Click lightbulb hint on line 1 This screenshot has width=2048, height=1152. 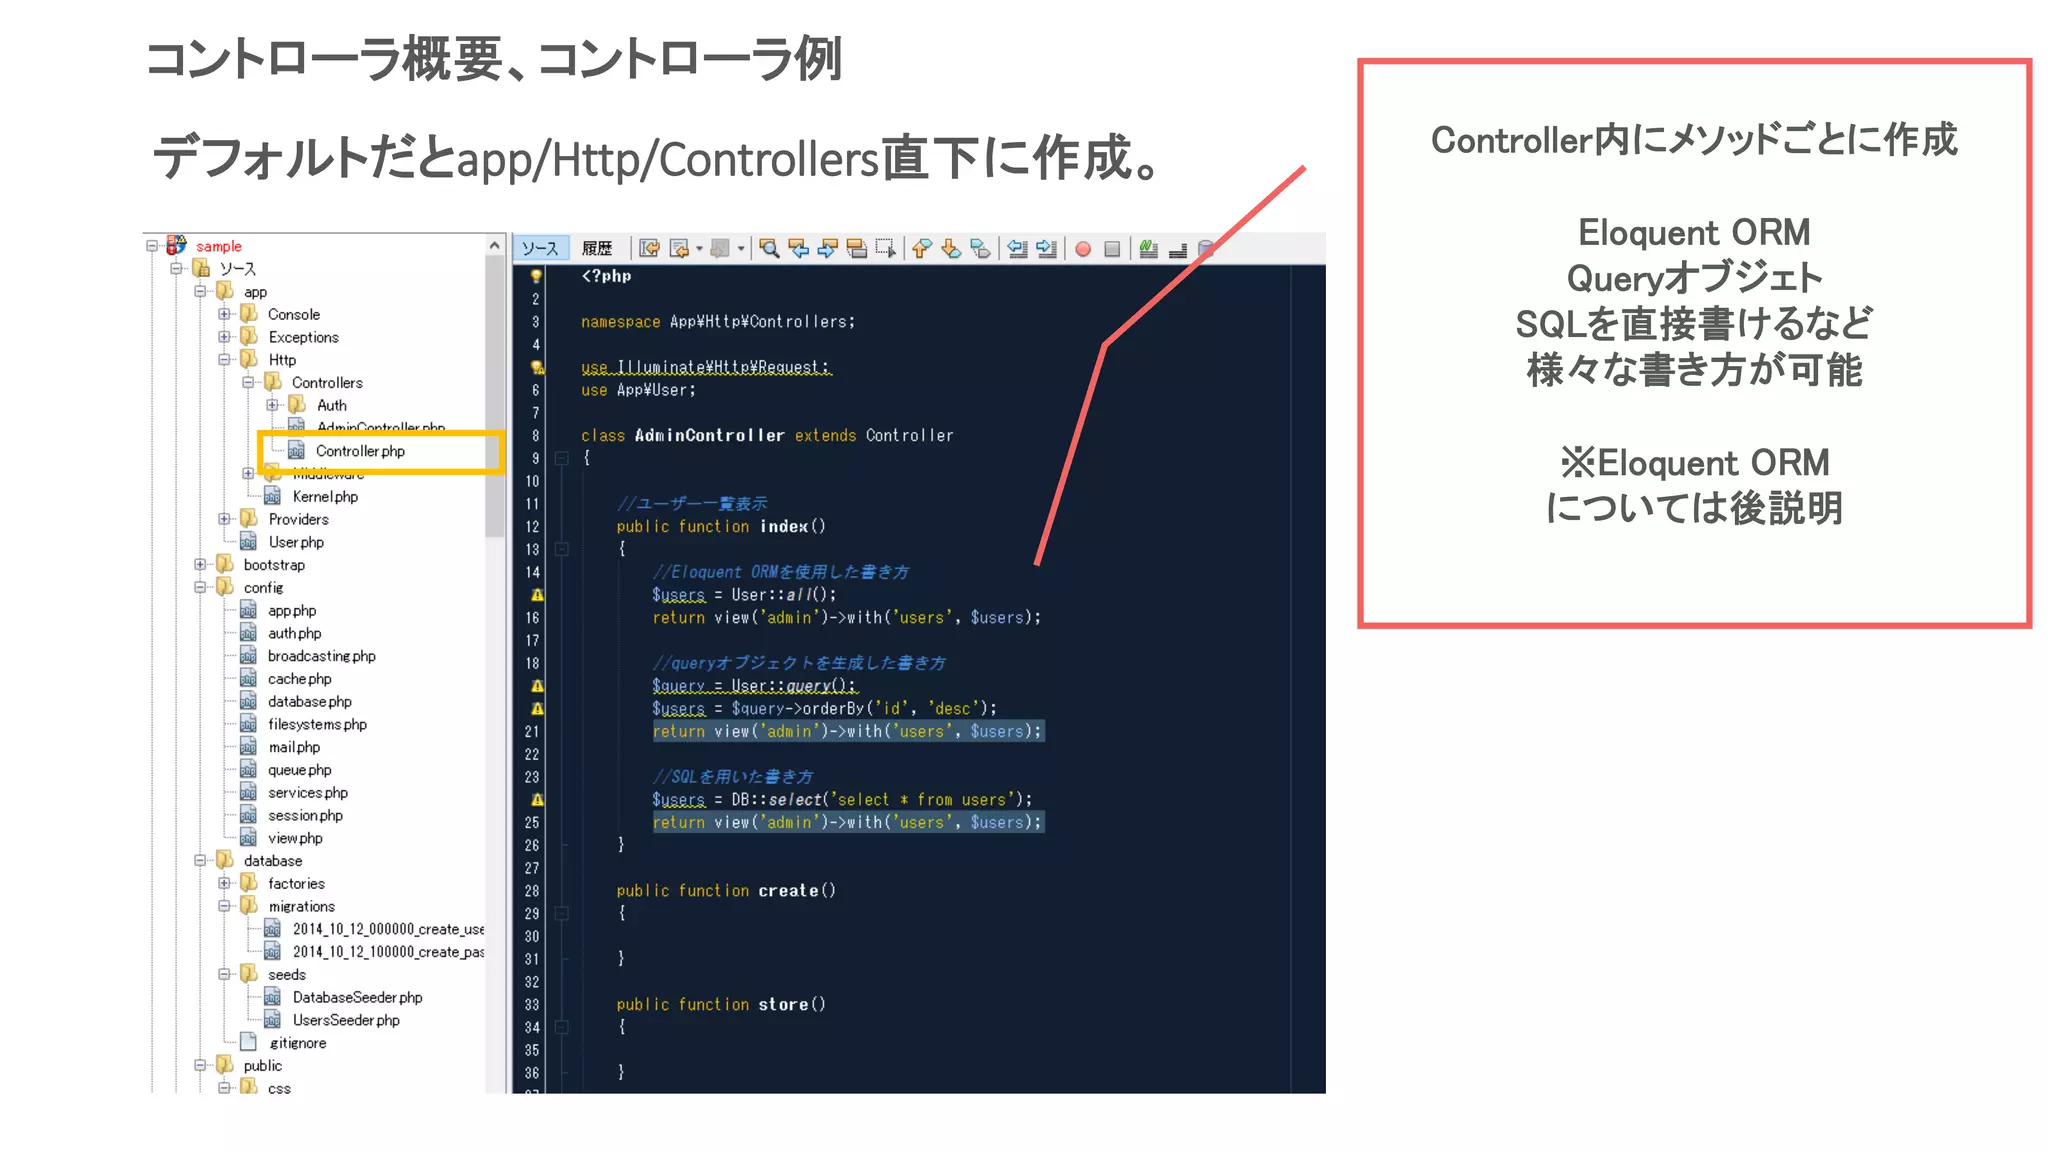tap(536, 276)
